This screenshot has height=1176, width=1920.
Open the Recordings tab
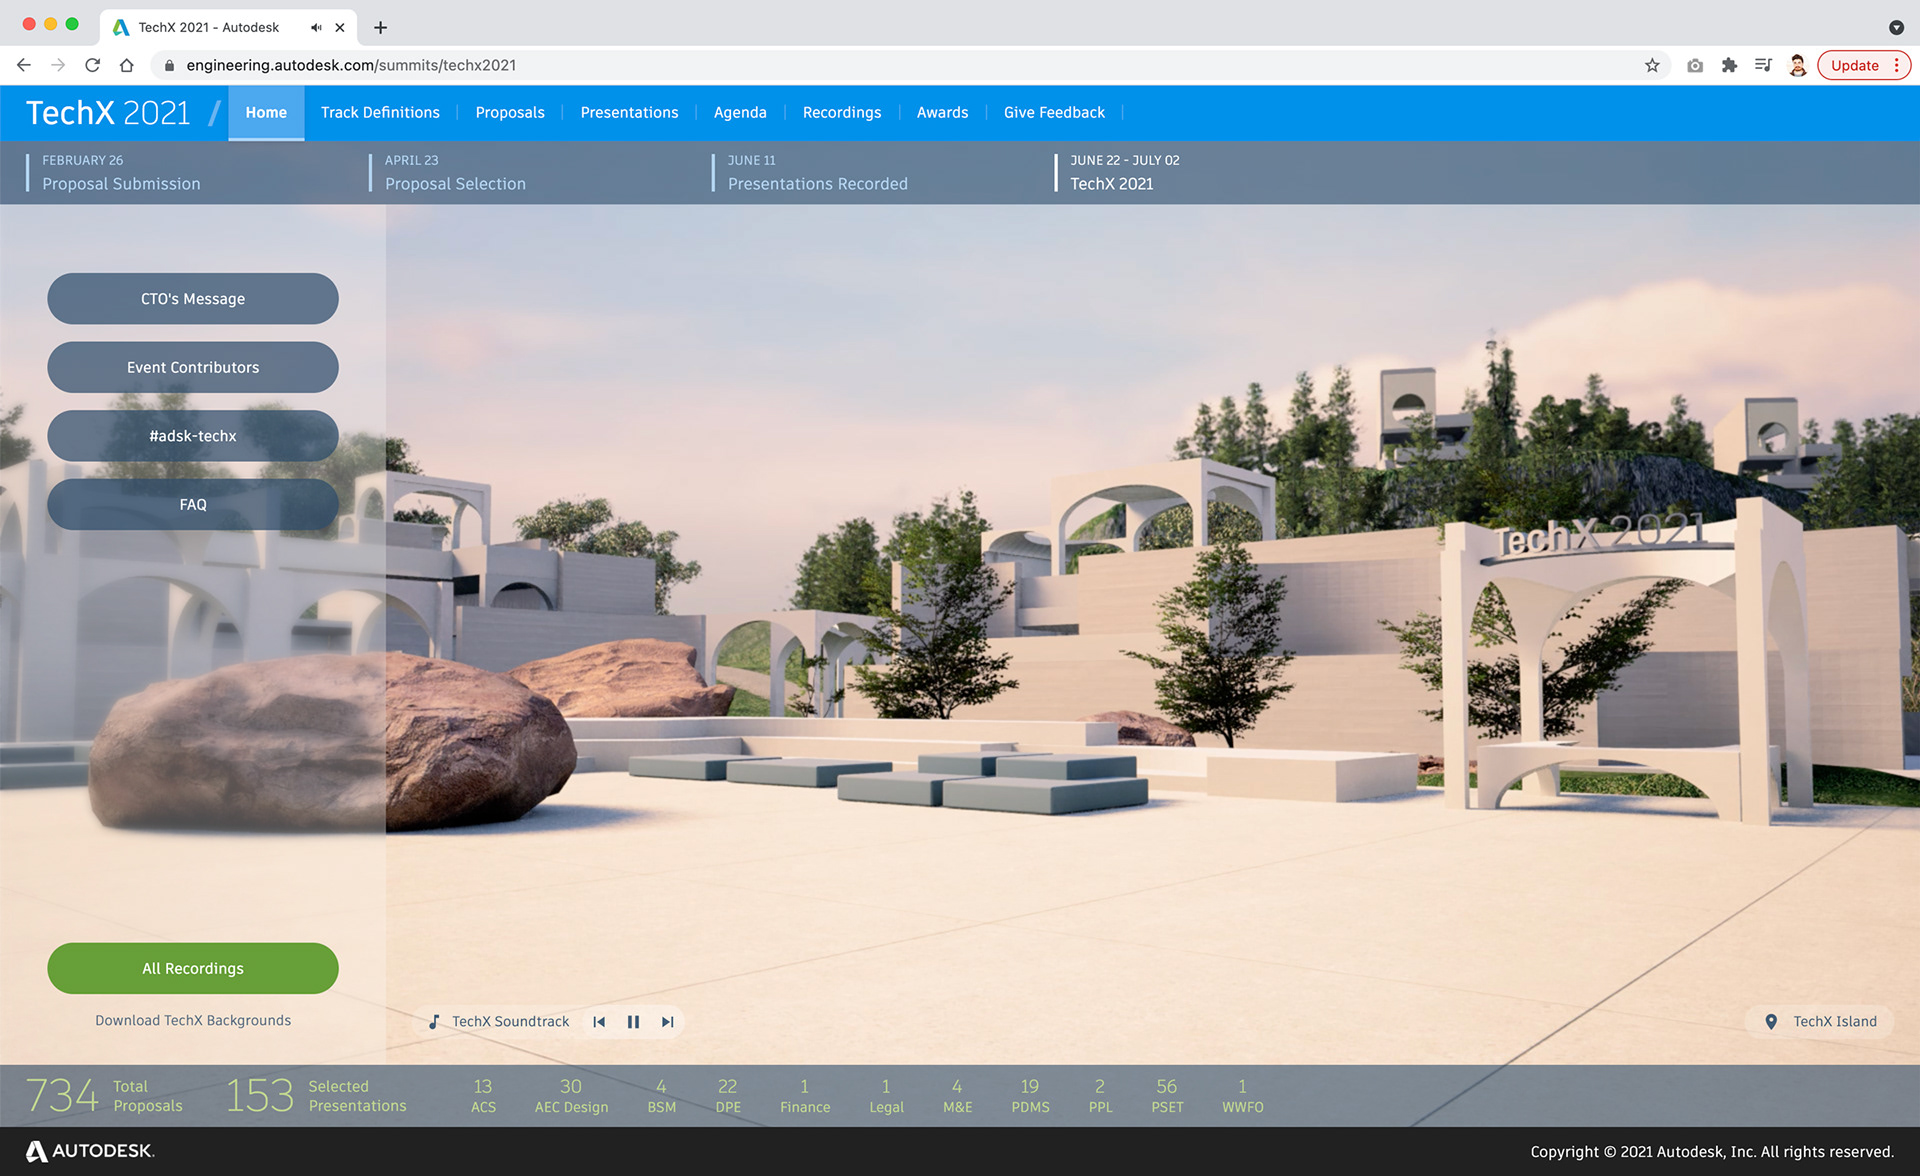coord(842,113)
